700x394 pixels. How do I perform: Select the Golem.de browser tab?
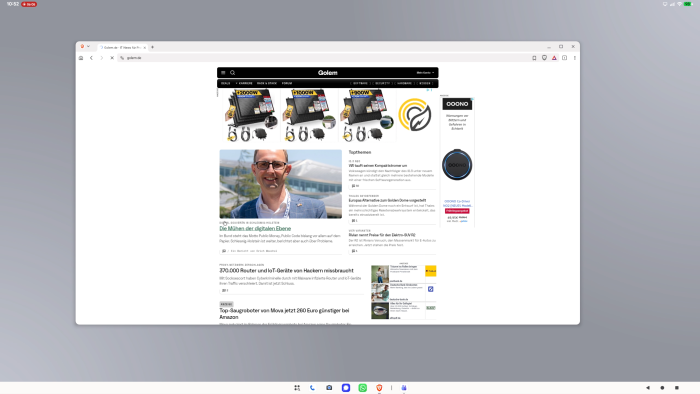122,47
